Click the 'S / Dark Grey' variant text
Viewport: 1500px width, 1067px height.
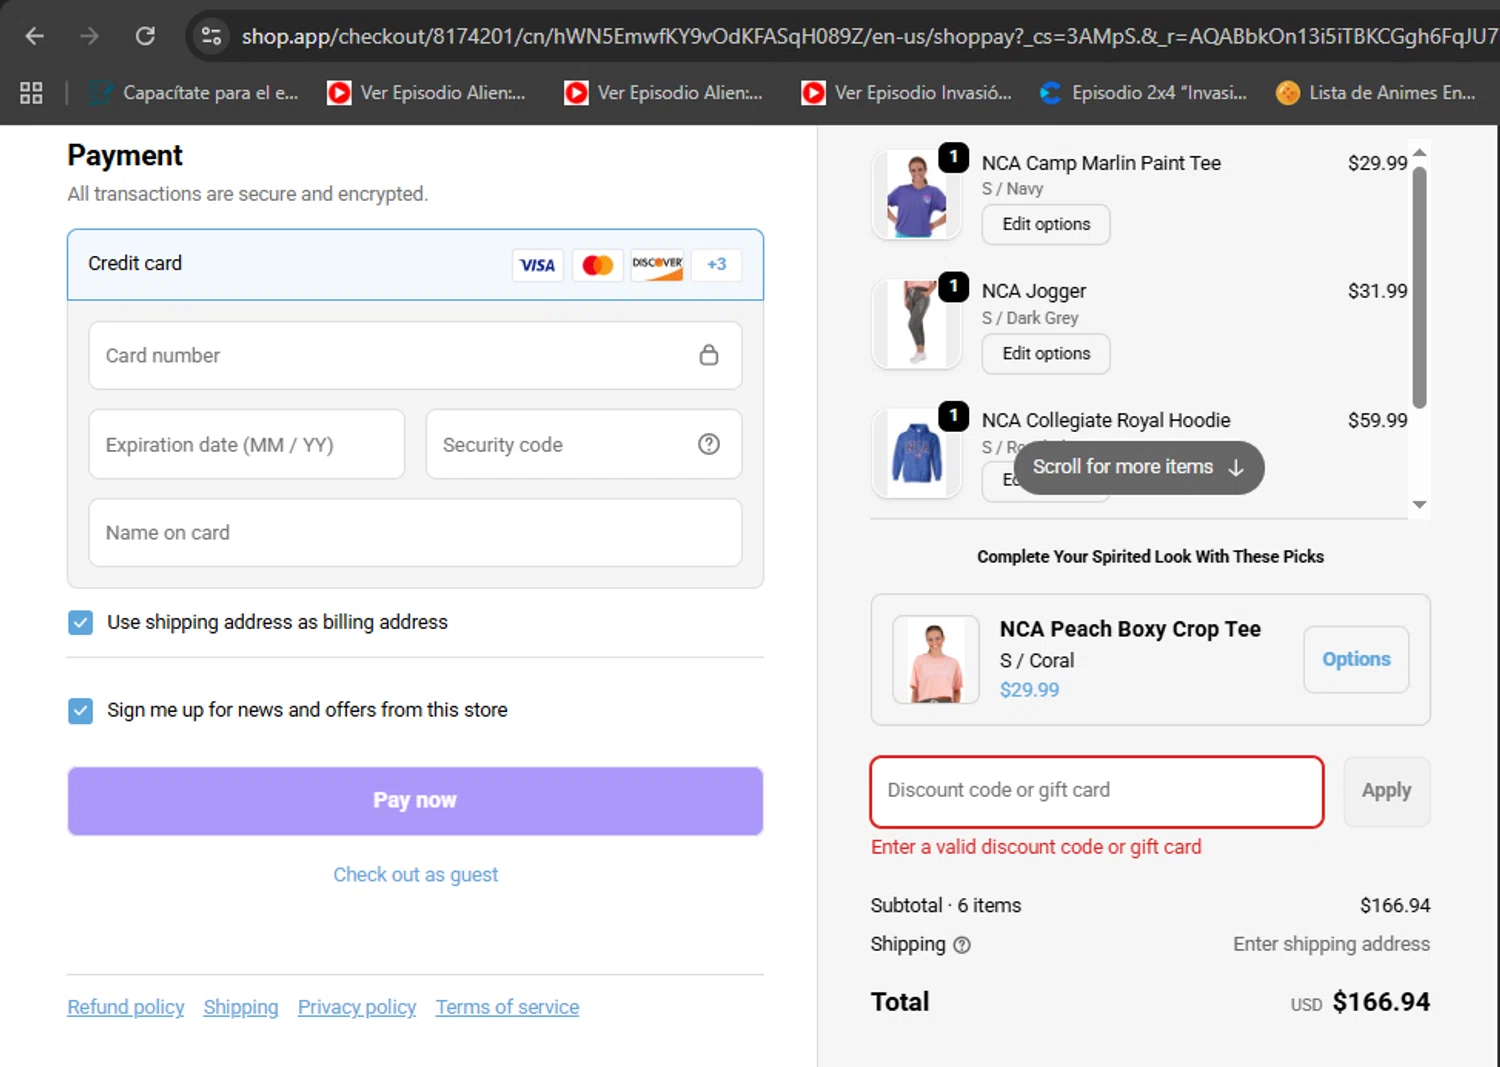coord(1030,318)
